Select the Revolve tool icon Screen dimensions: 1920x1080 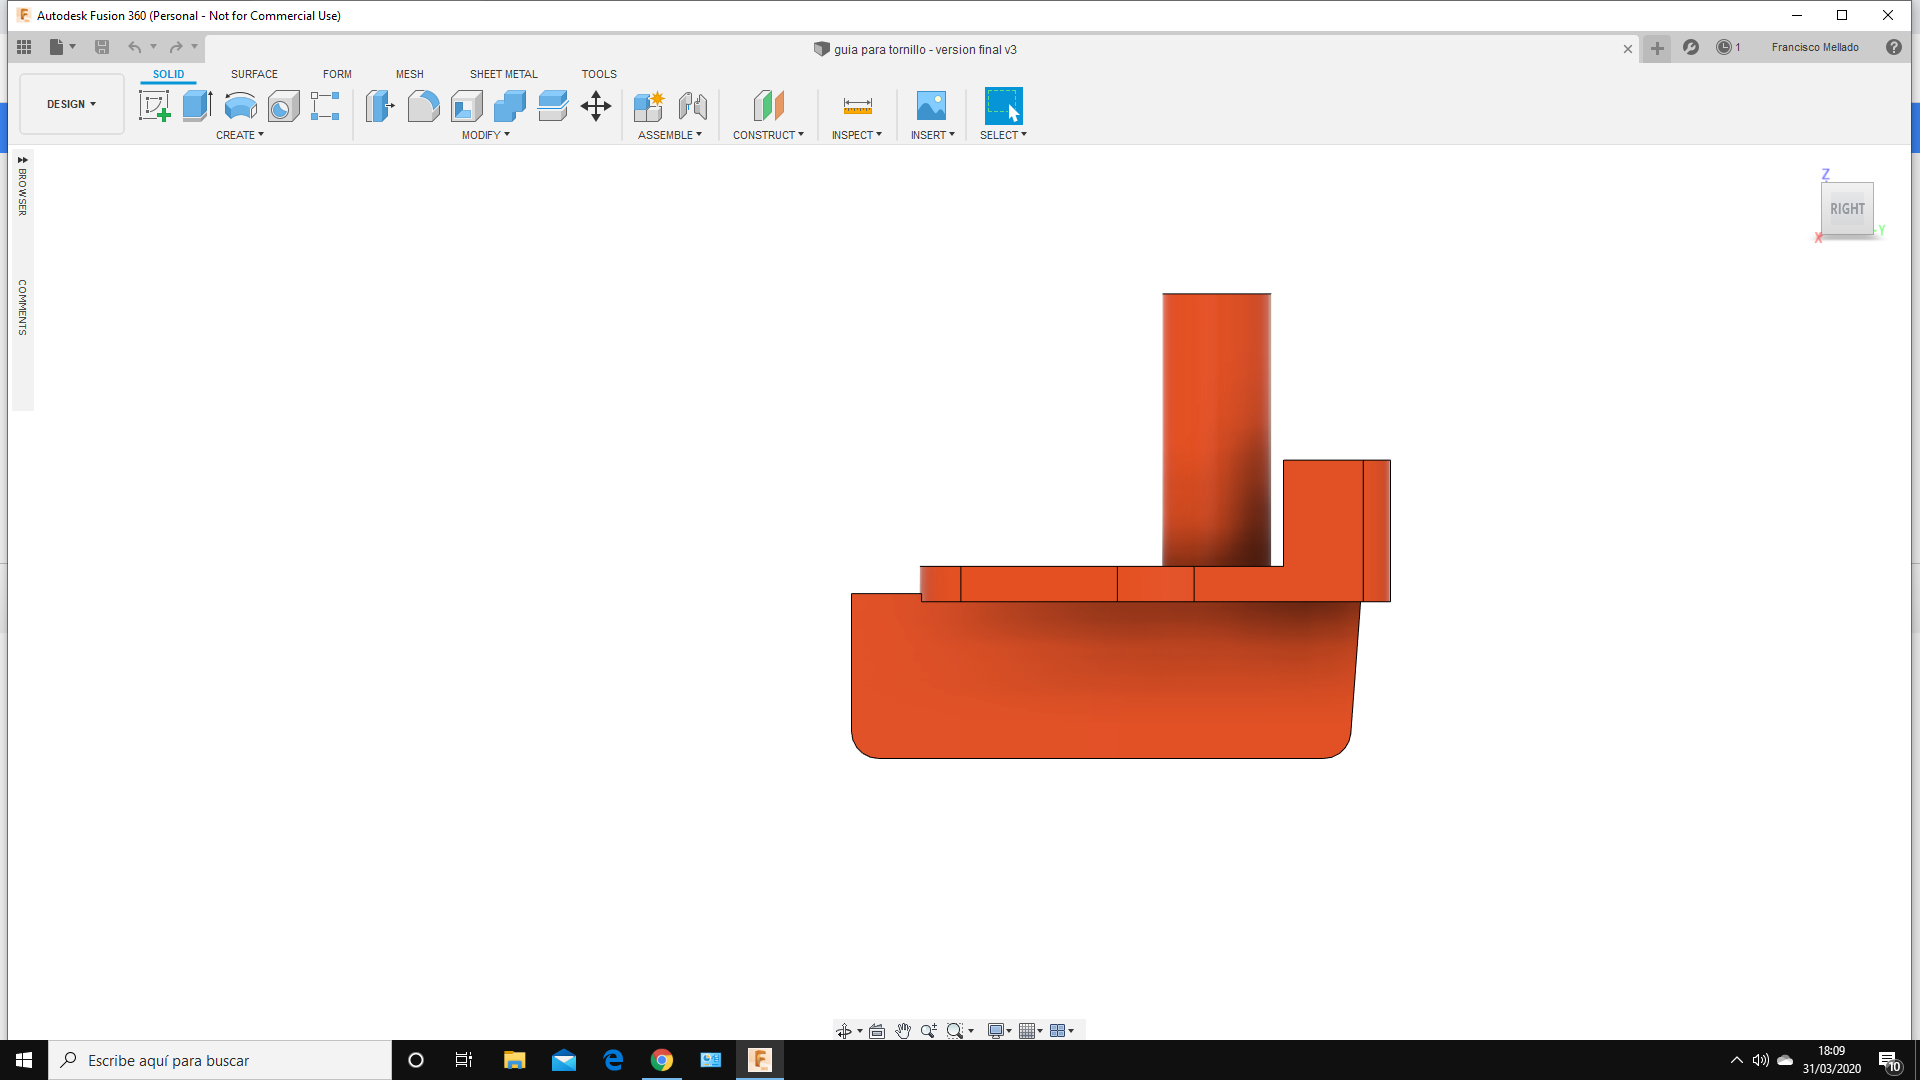[240, 106]
